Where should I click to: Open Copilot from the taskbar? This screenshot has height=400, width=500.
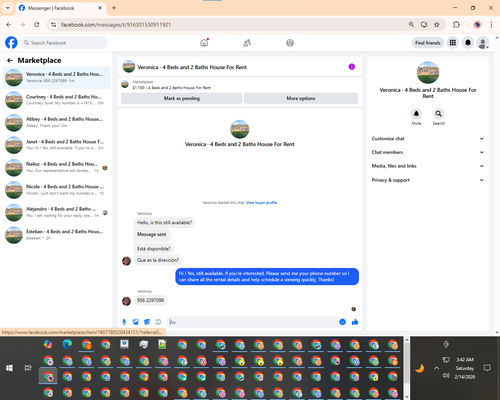point(48,344)
